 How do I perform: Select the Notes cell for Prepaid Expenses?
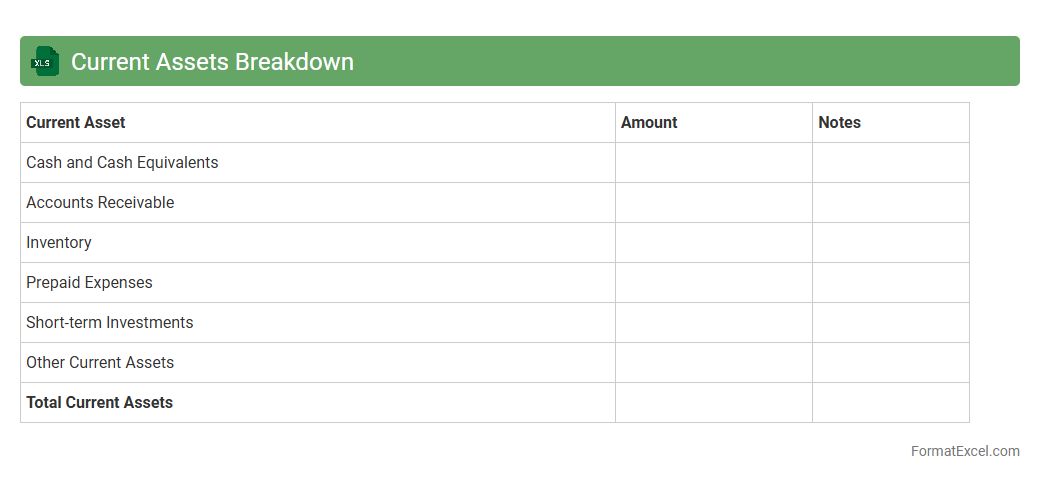(x=890, y=282)
